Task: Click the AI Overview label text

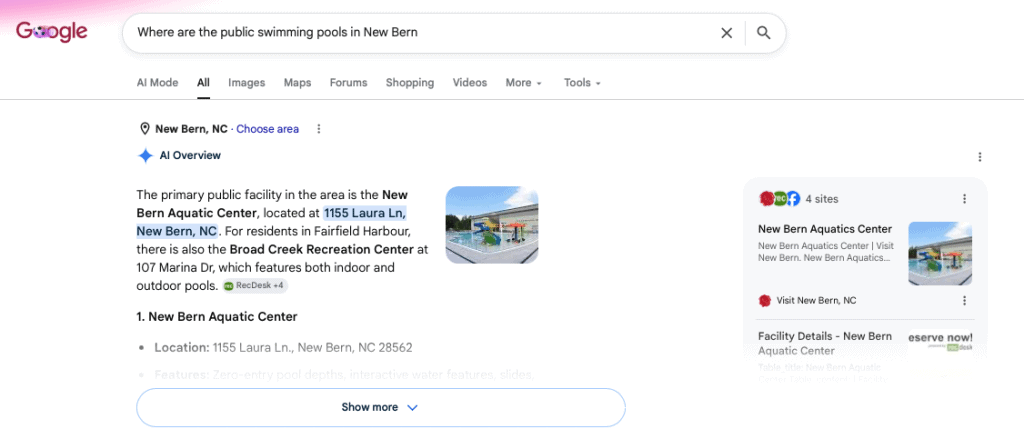Action: [x=190, y=155]
